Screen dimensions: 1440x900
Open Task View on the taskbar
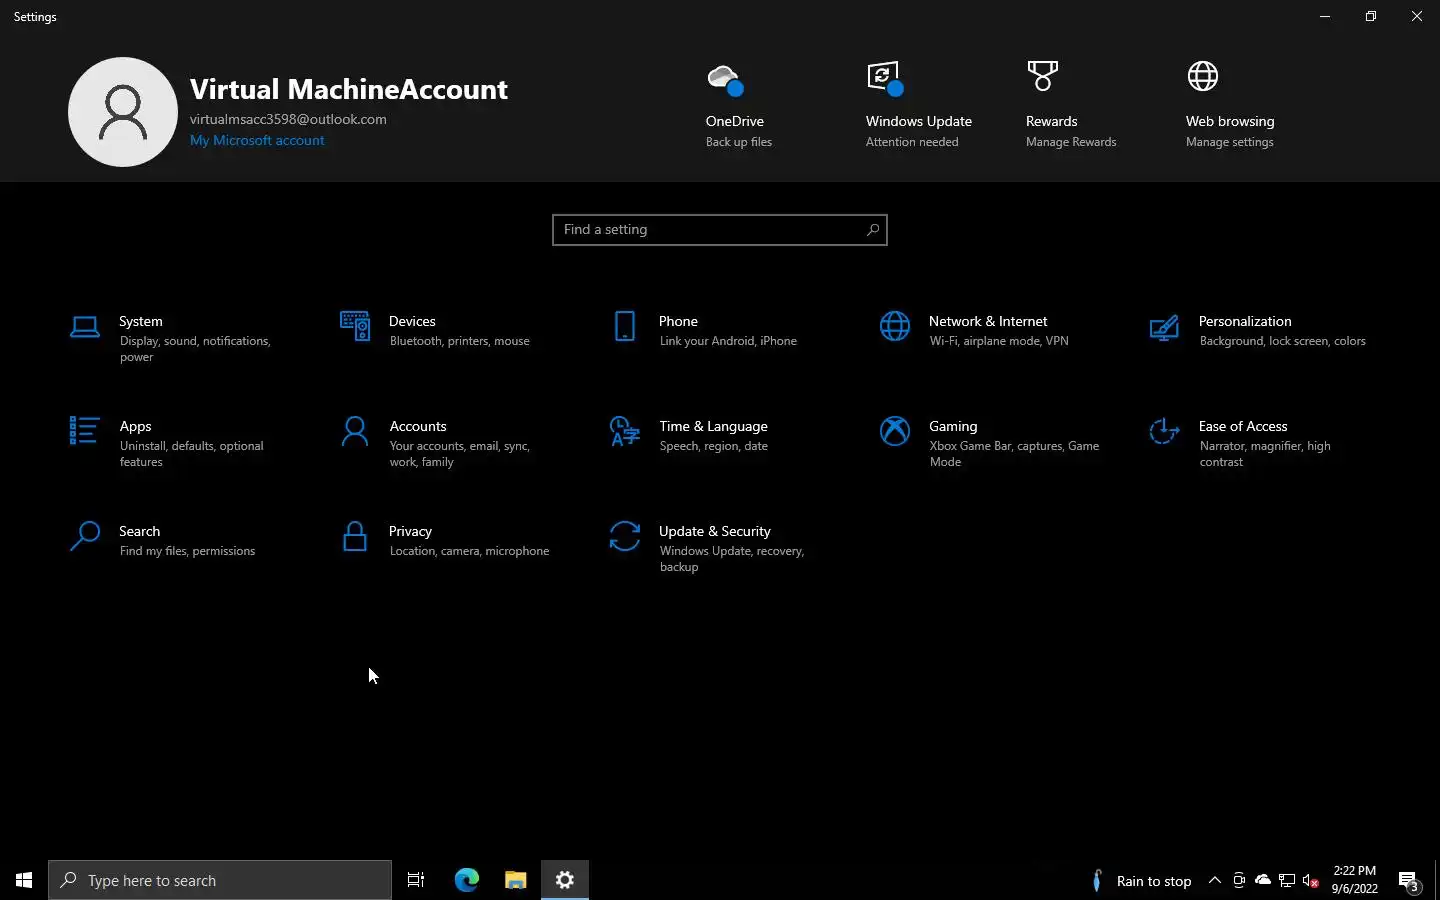416,880
